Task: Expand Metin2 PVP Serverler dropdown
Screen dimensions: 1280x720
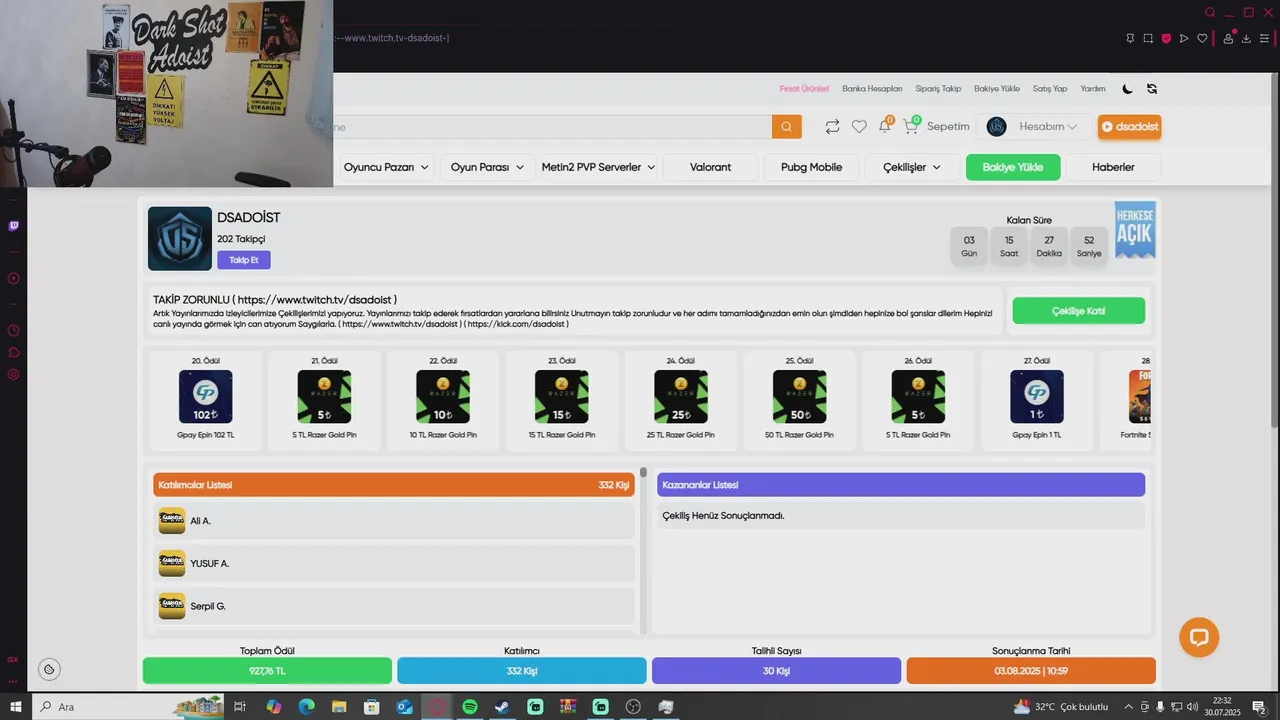Action: (598, 167)
